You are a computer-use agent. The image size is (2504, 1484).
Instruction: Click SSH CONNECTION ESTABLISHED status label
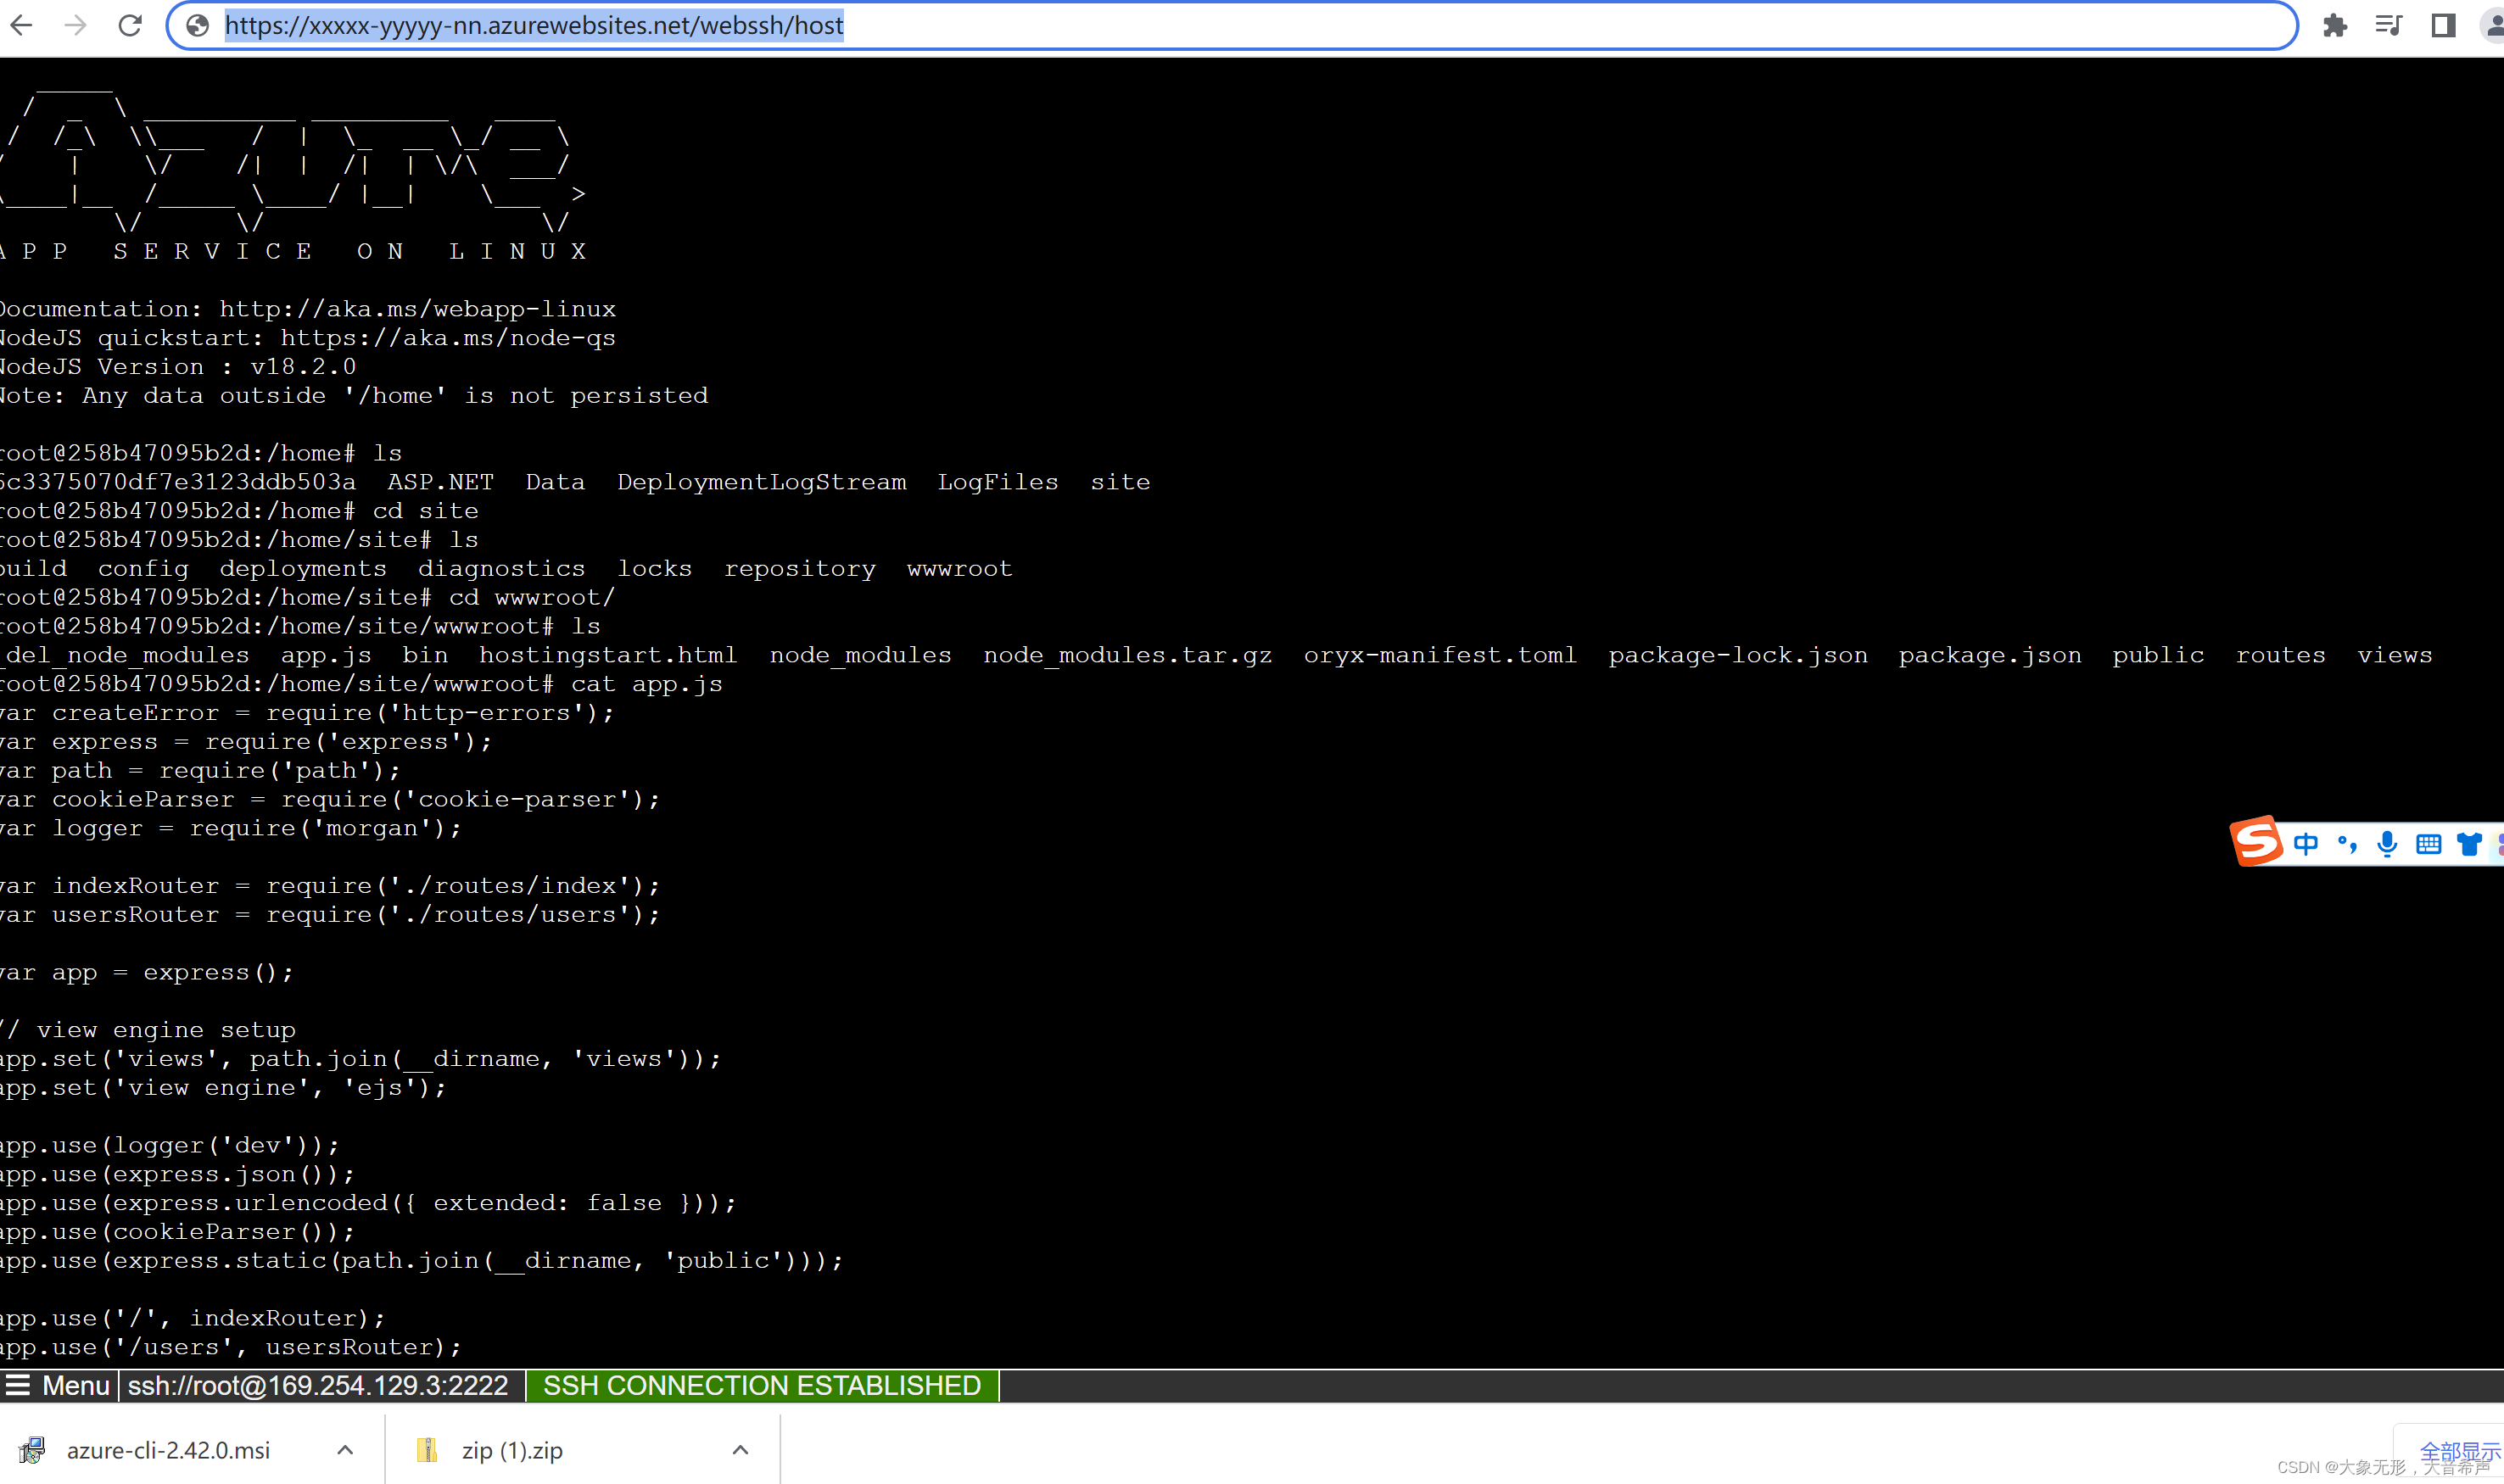[x=761, y=1385]
